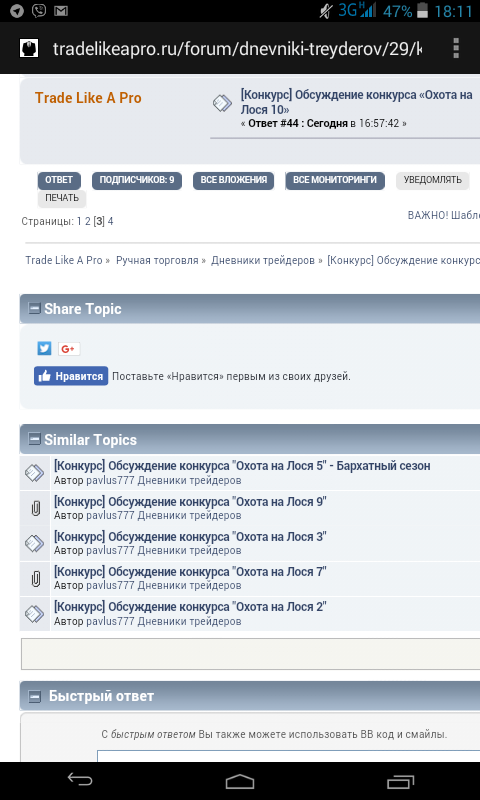Click the paperclip icon for "Охота на Лося 9" row
Screen dimensions: 480x800
click(35, 508)
